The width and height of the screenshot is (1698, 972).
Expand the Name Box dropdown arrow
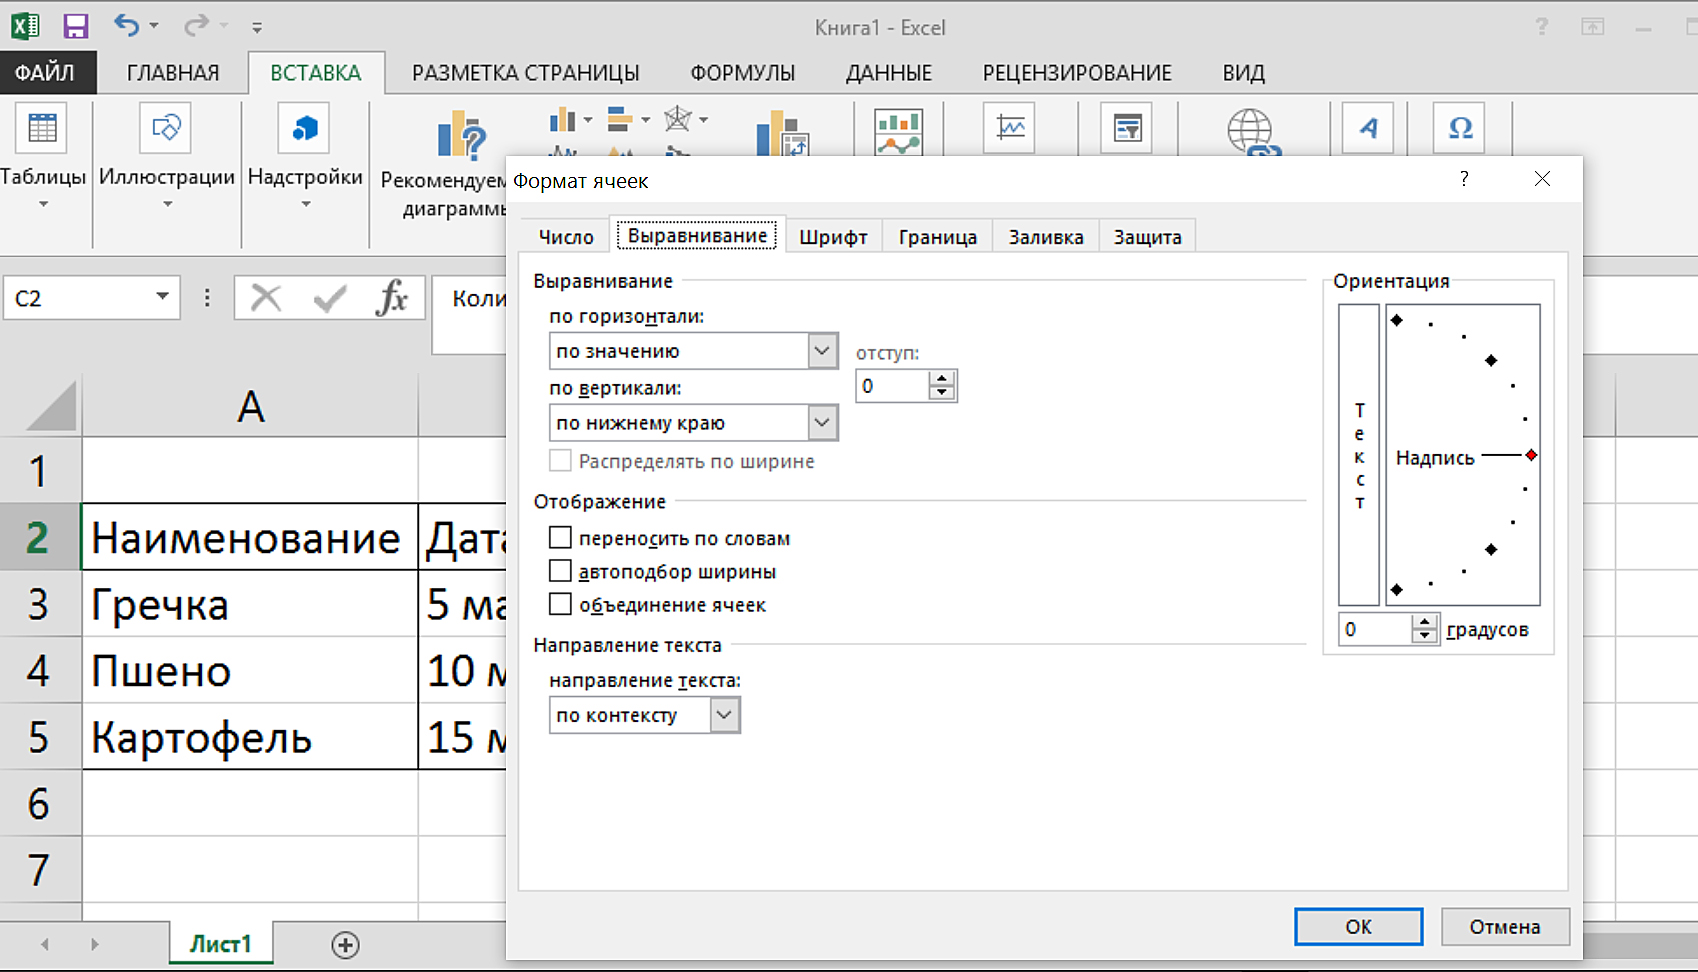coord(162,297)
